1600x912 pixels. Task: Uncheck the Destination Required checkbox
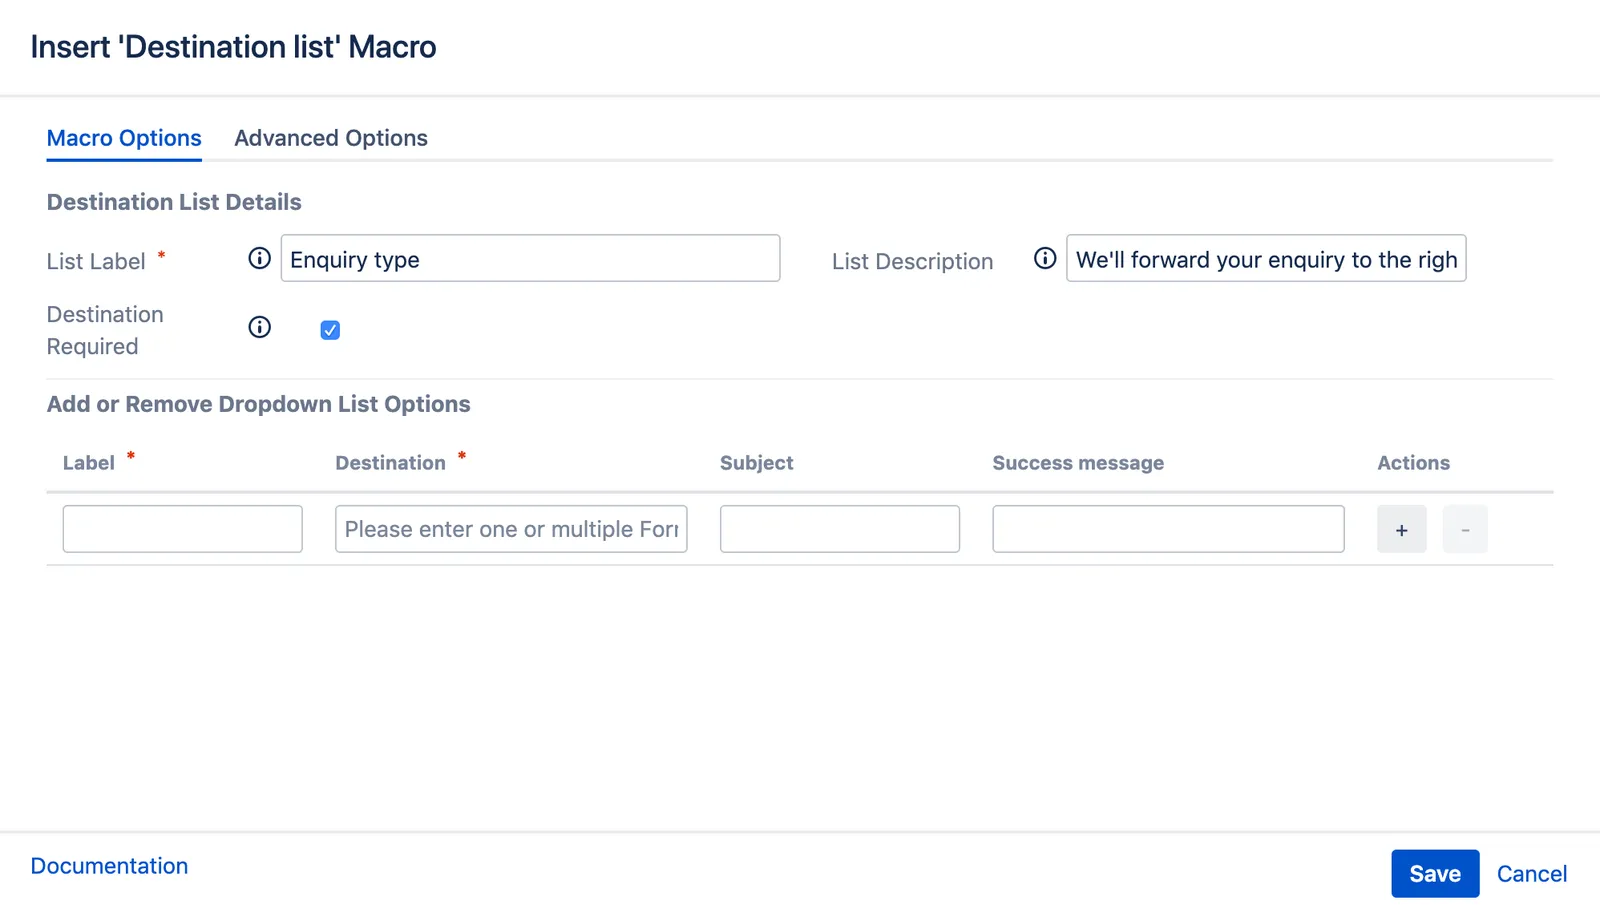coord(330,330)
